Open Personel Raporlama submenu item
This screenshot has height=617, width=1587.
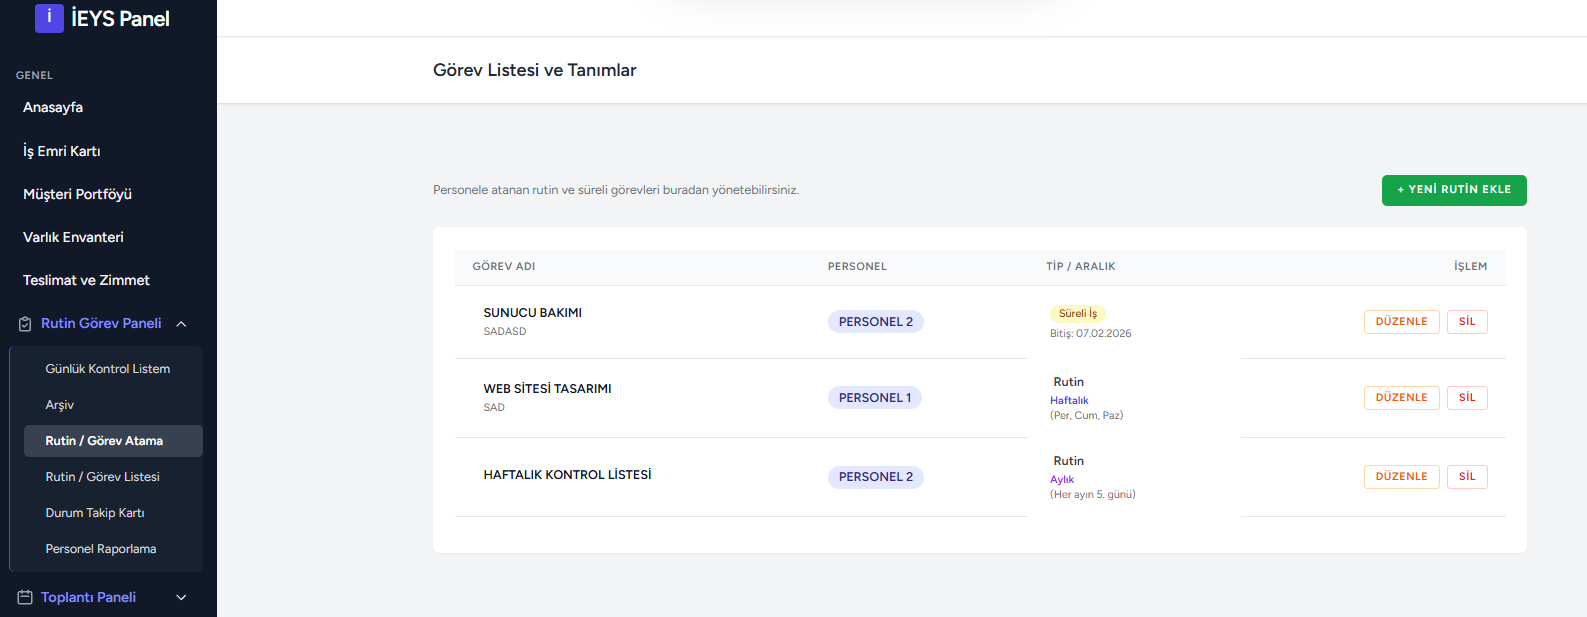101,549
